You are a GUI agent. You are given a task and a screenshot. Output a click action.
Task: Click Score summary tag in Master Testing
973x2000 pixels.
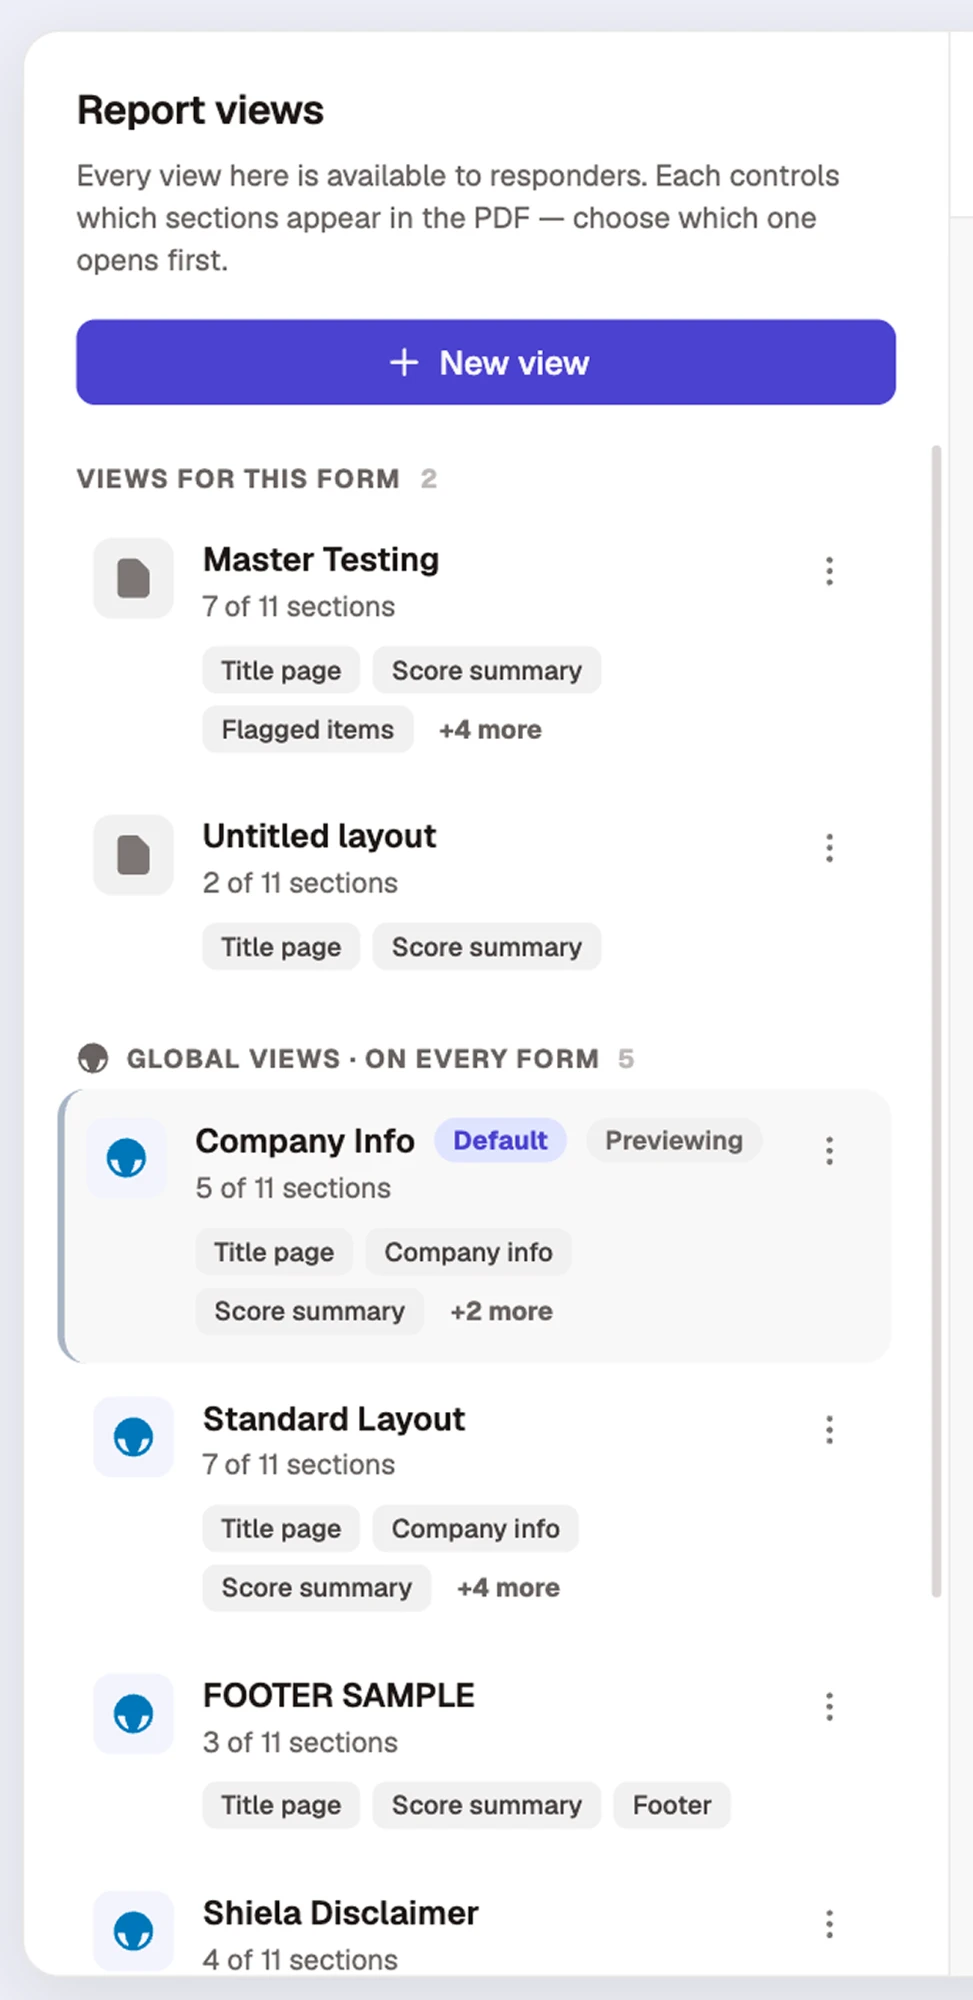click(487, 671)
